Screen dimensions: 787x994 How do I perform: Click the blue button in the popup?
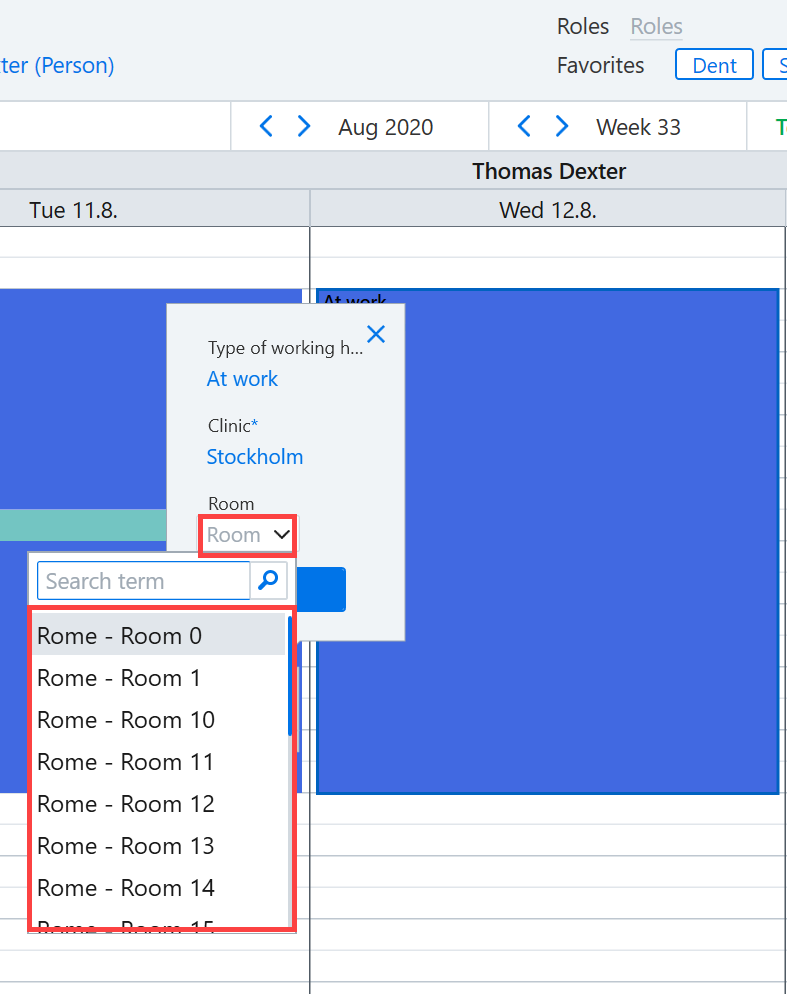322,590
